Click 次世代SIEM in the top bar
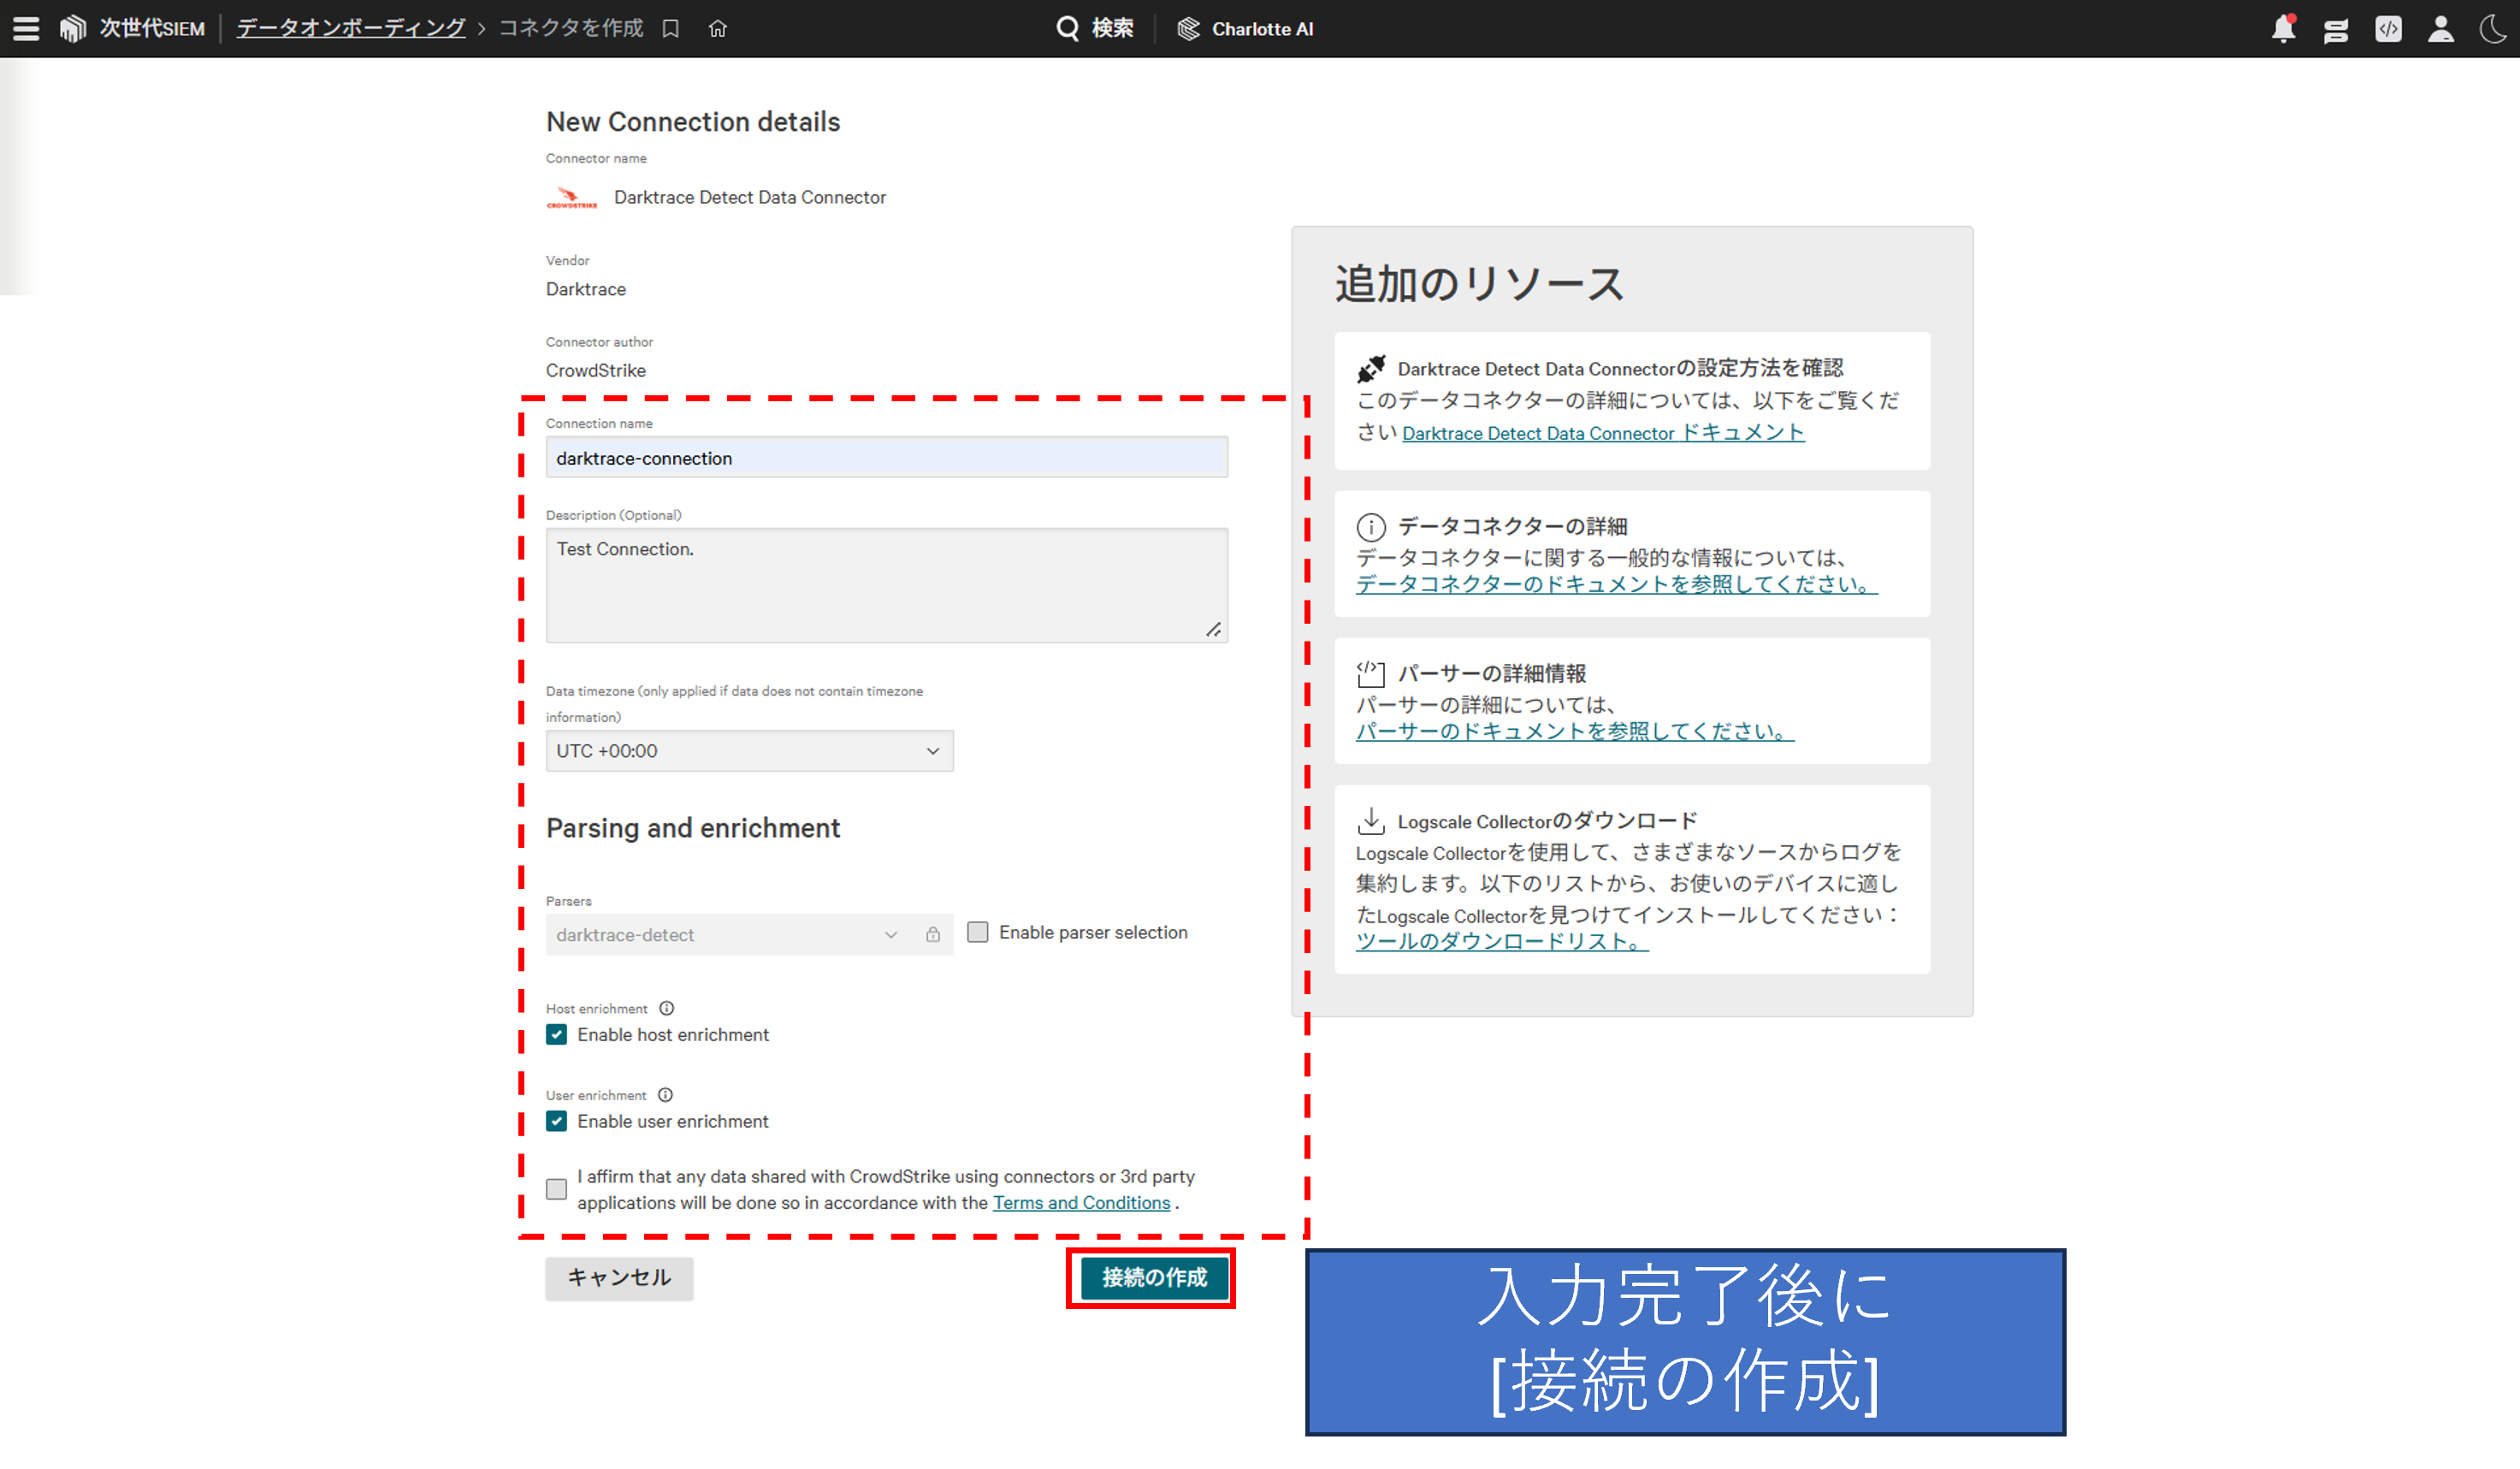 [152, 29]
